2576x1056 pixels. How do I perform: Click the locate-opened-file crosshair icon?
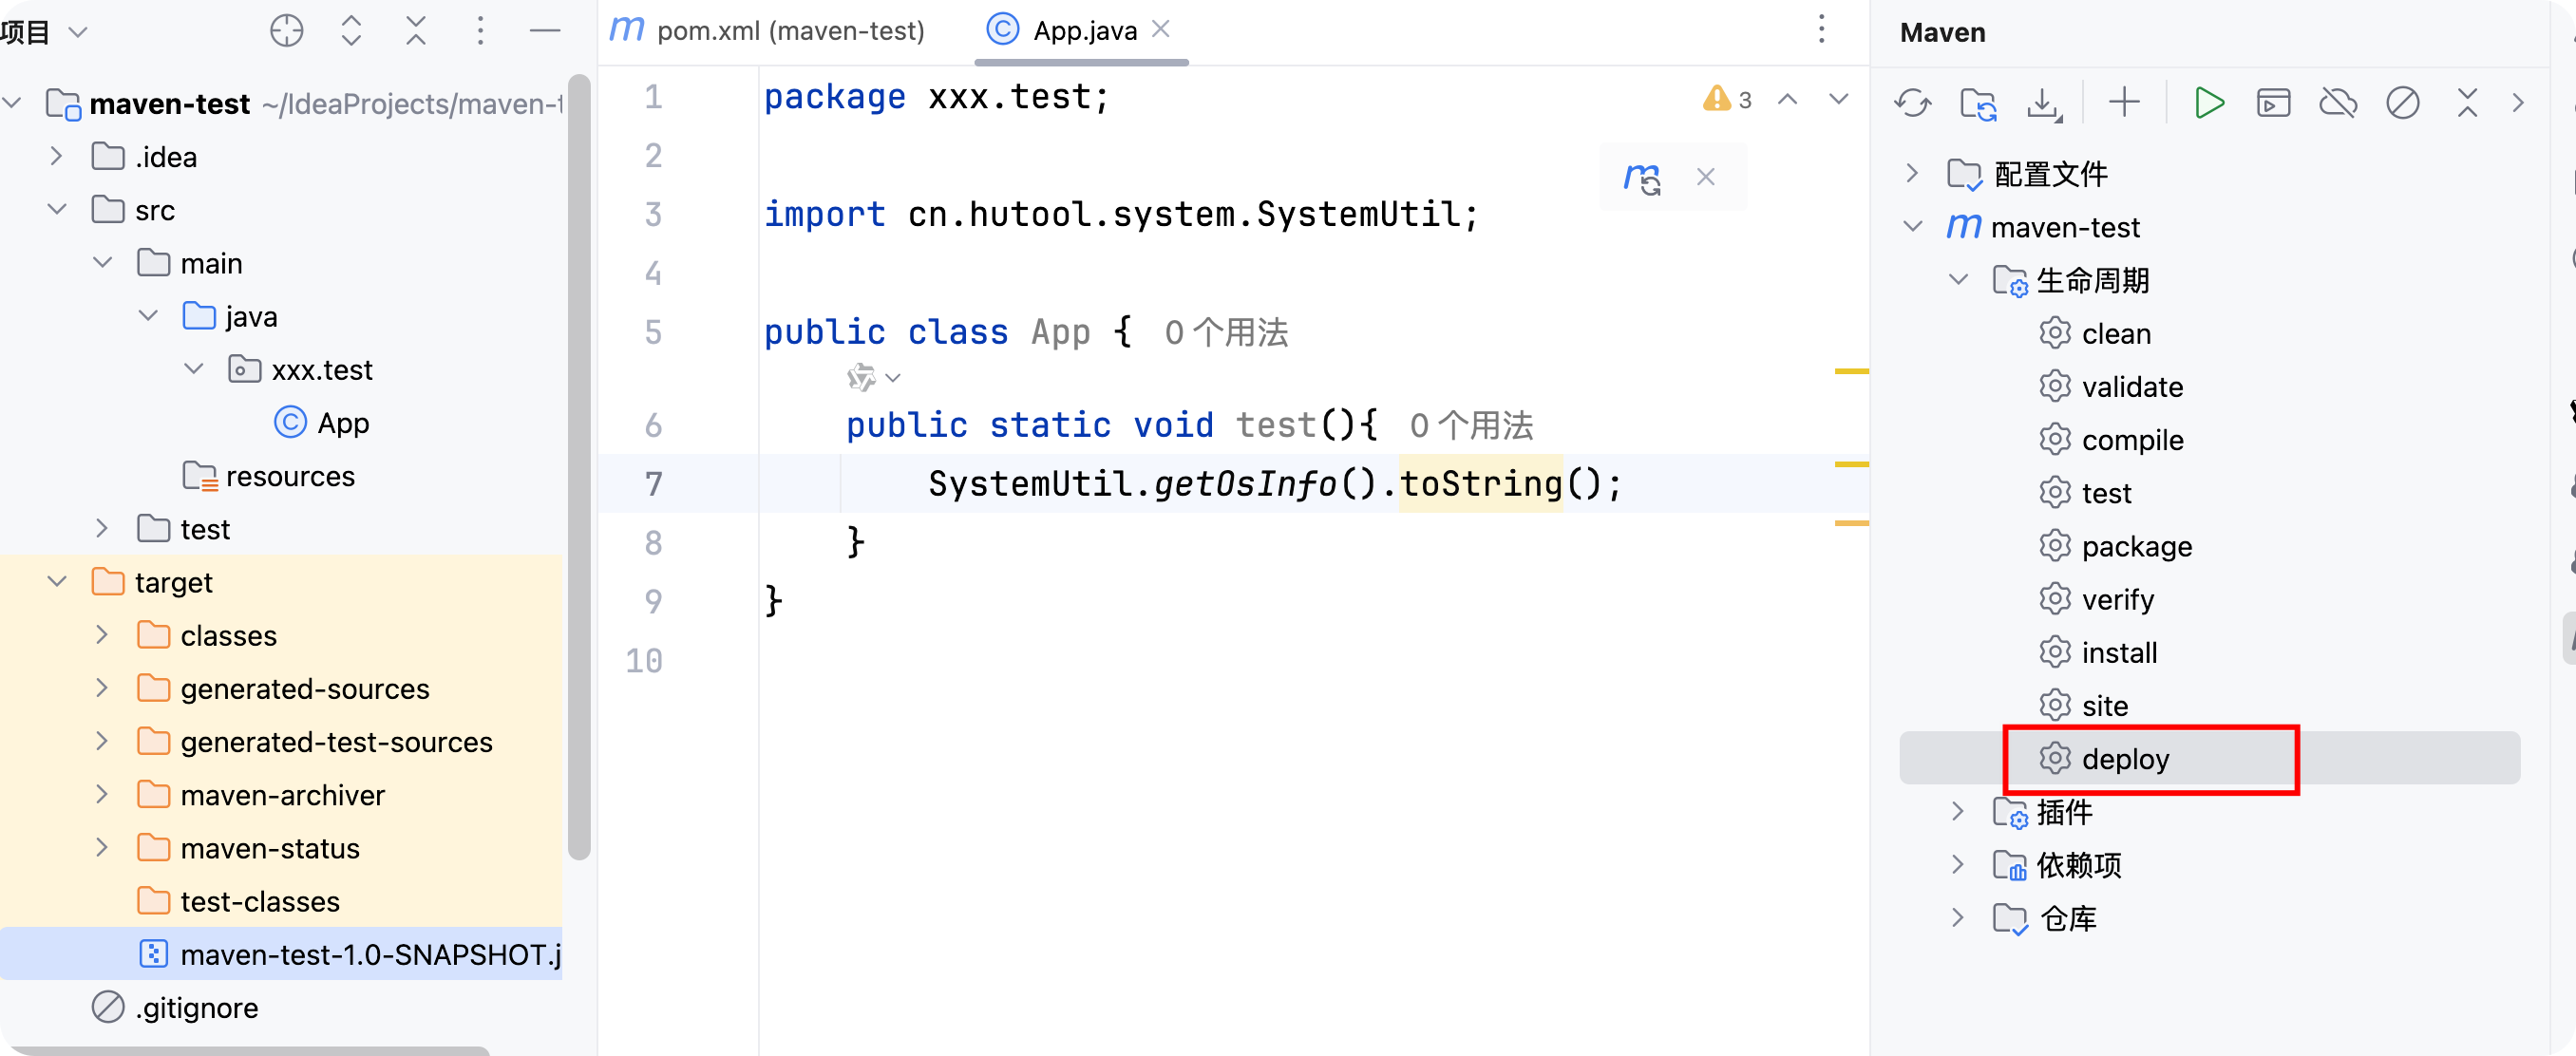click(286, 31)
